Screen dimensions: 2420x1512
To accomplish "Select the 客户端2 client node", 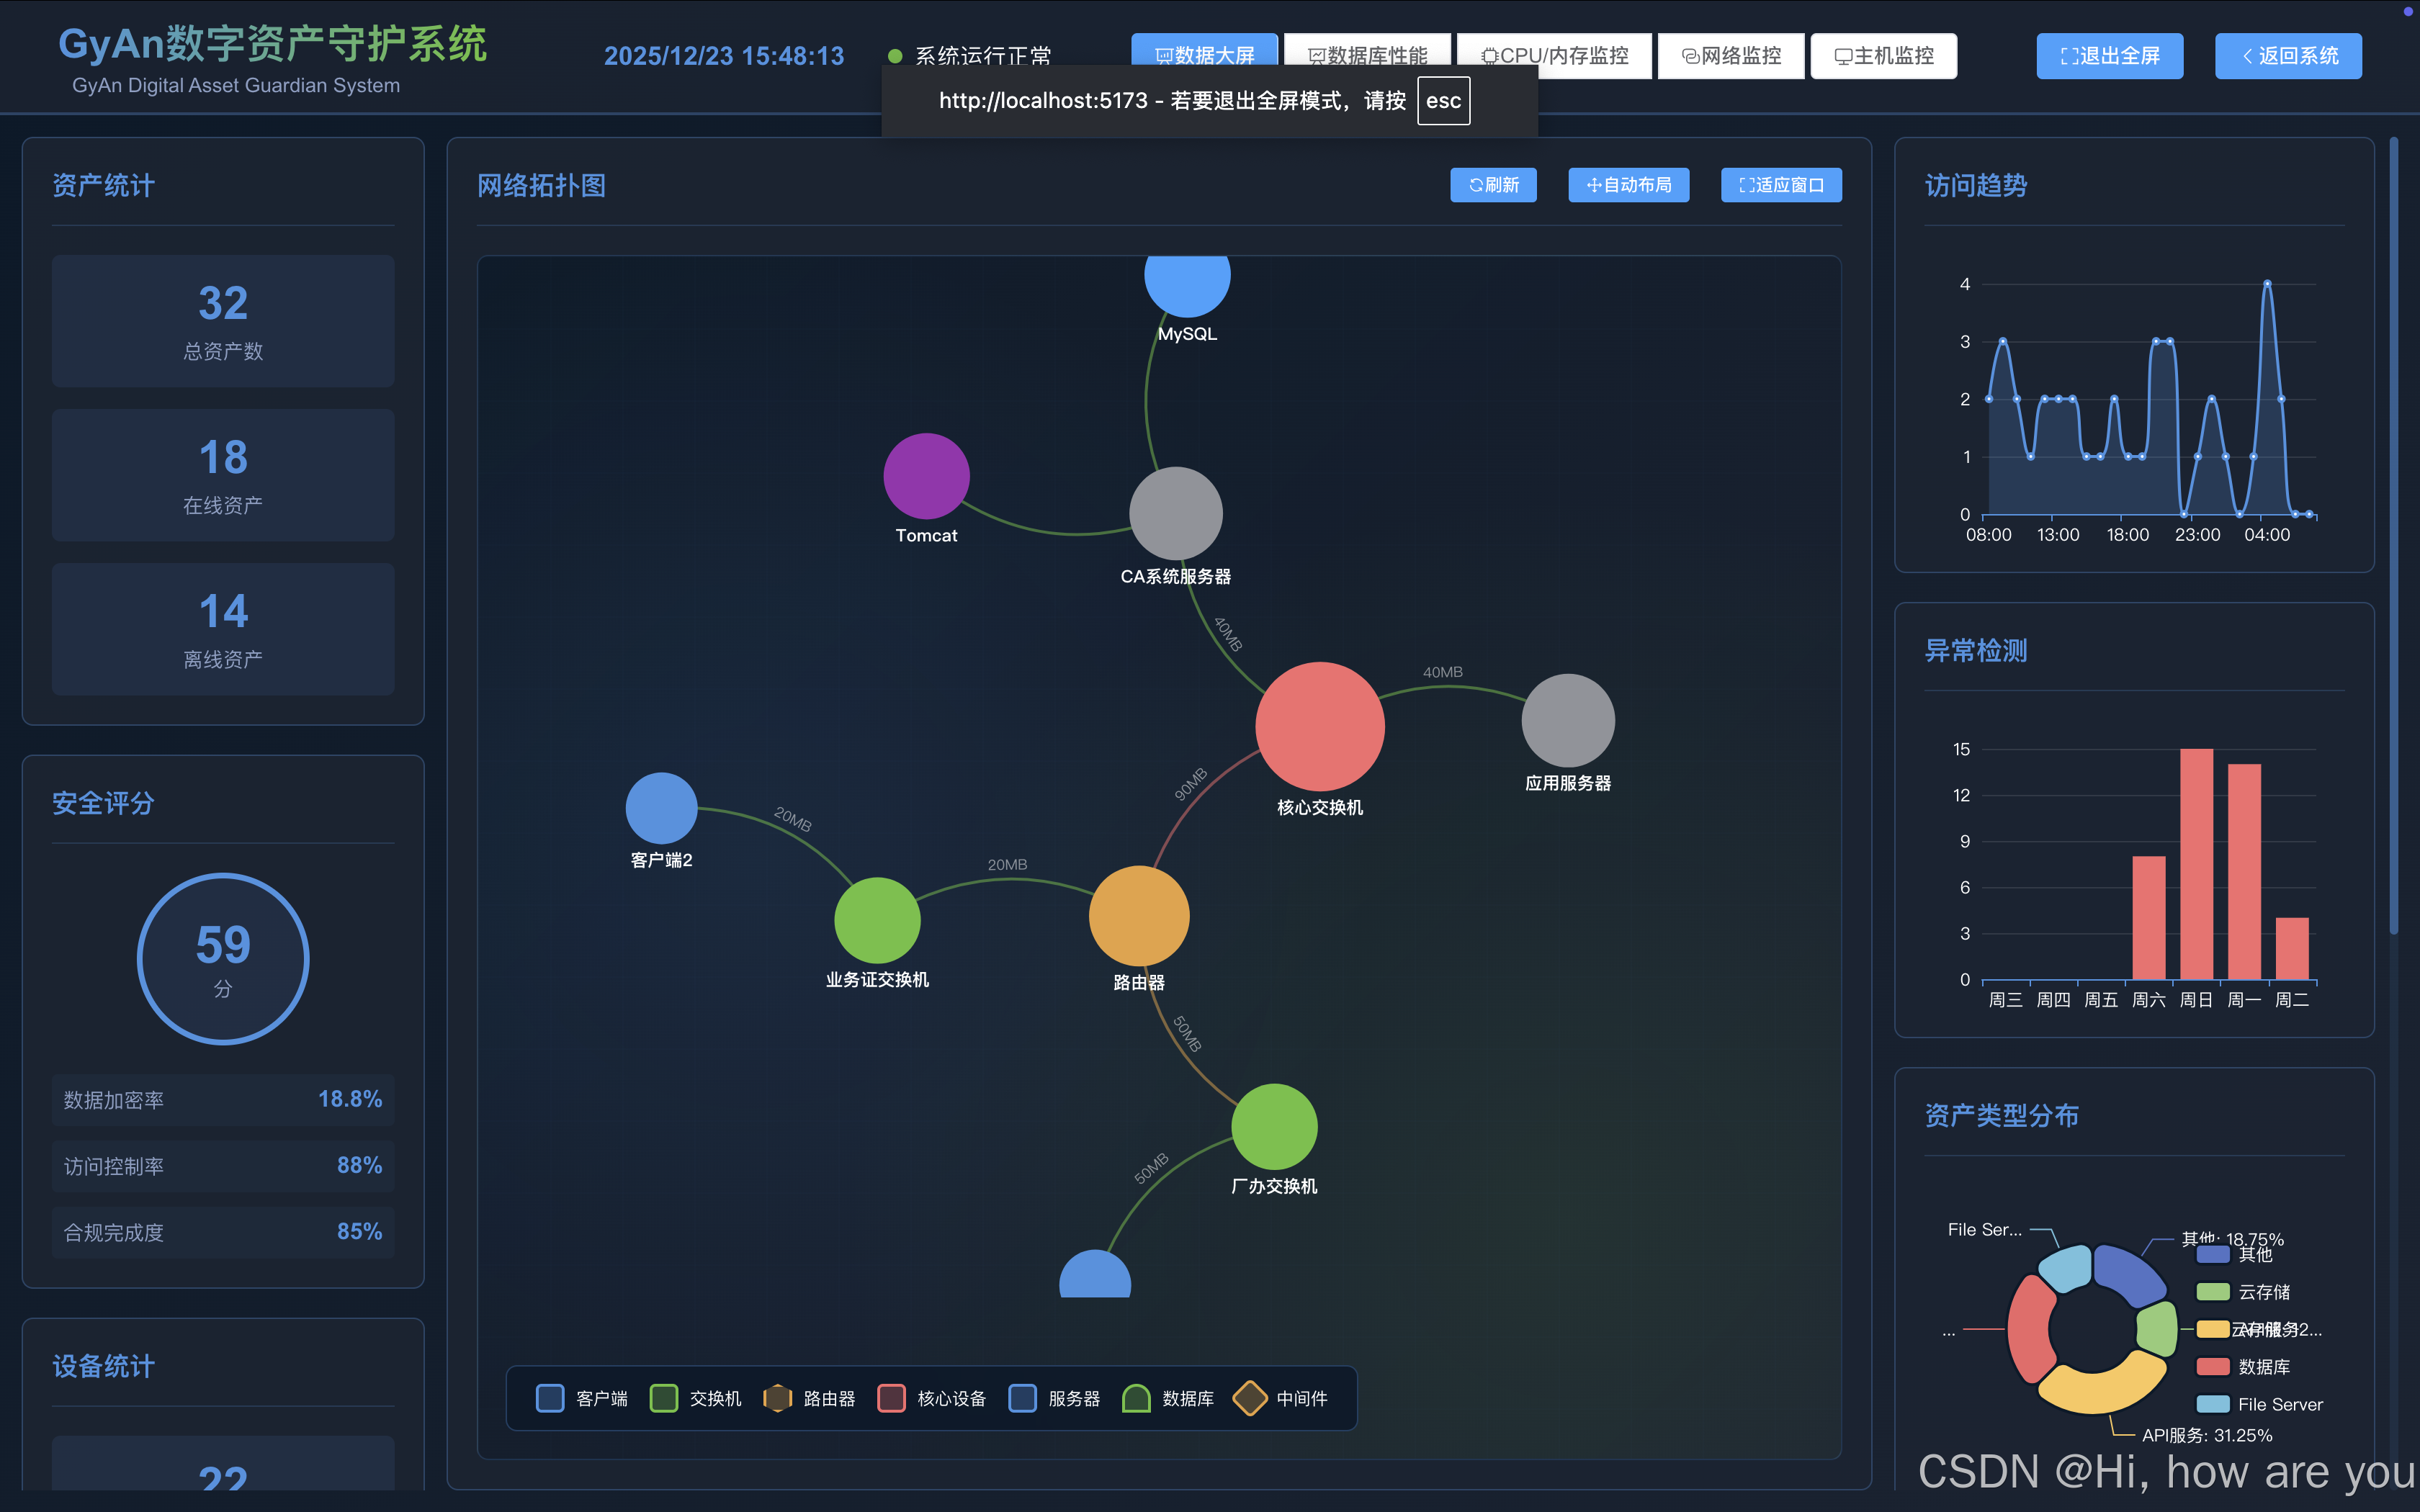I will click(661, 808).
